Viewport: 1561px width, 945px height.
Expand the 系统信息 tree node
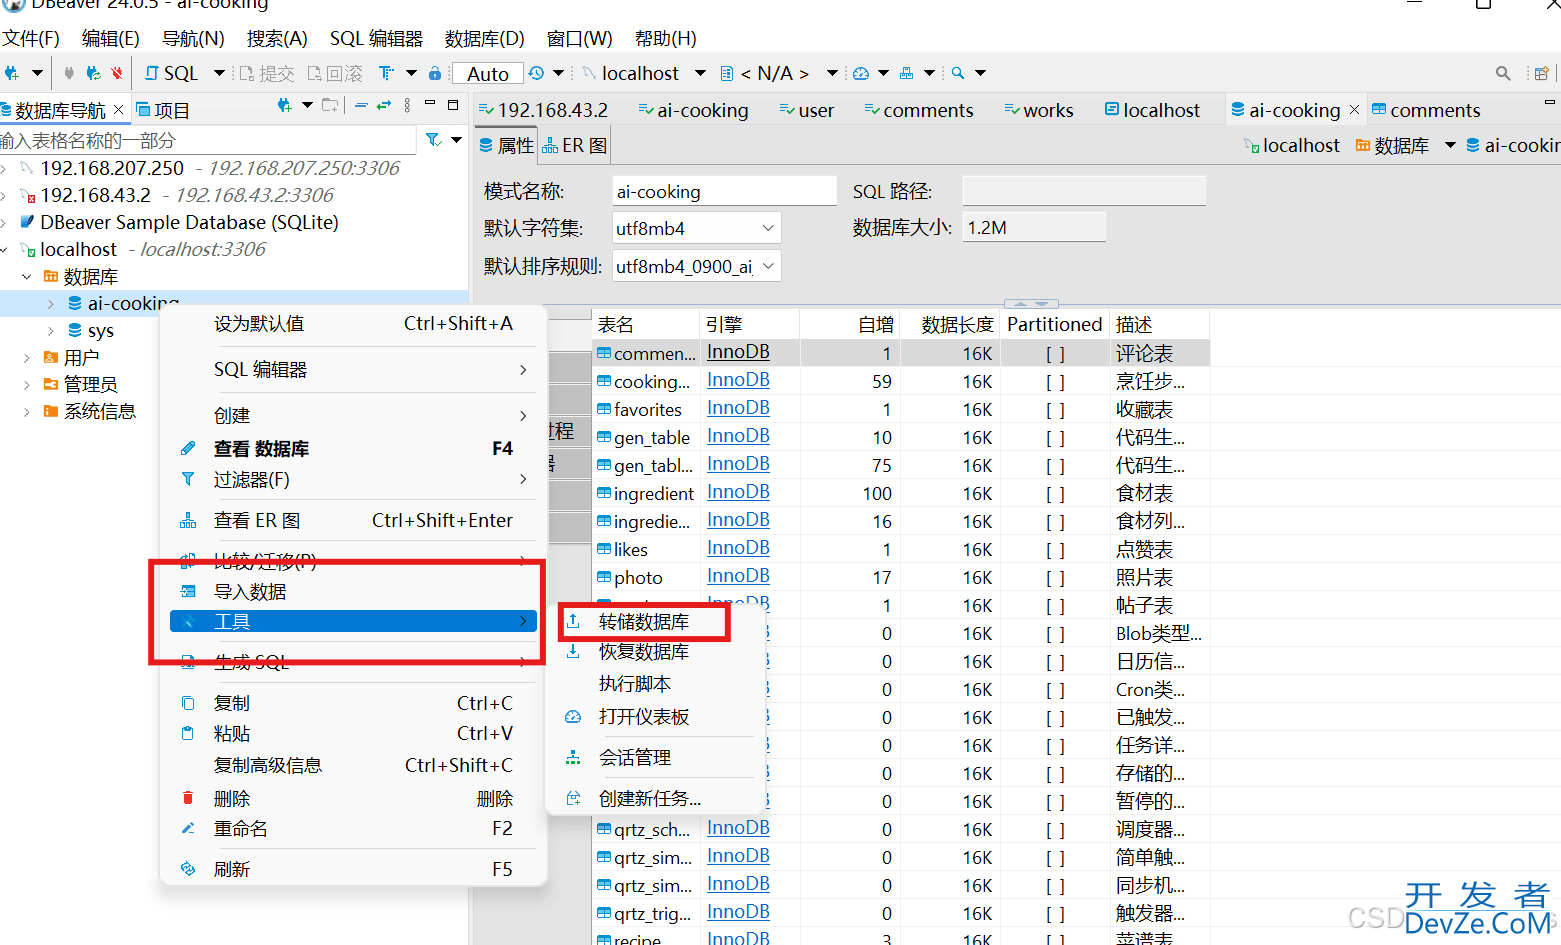tap(27, 411)
